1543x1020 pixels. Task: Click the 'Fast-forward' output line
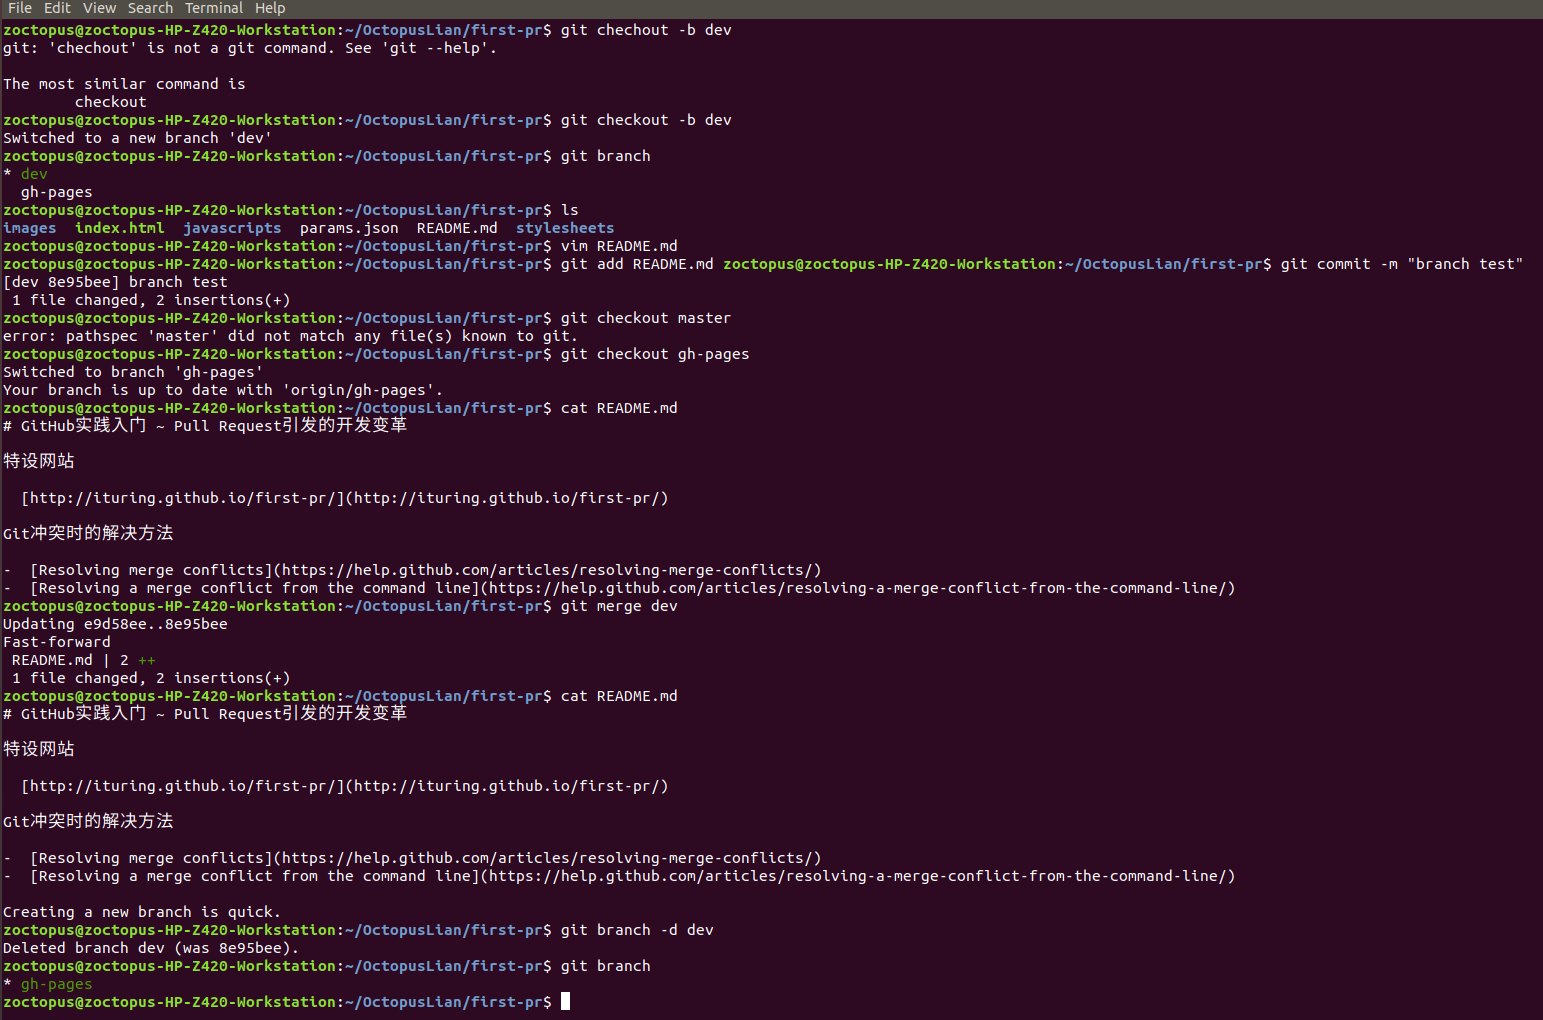point(57,642)
